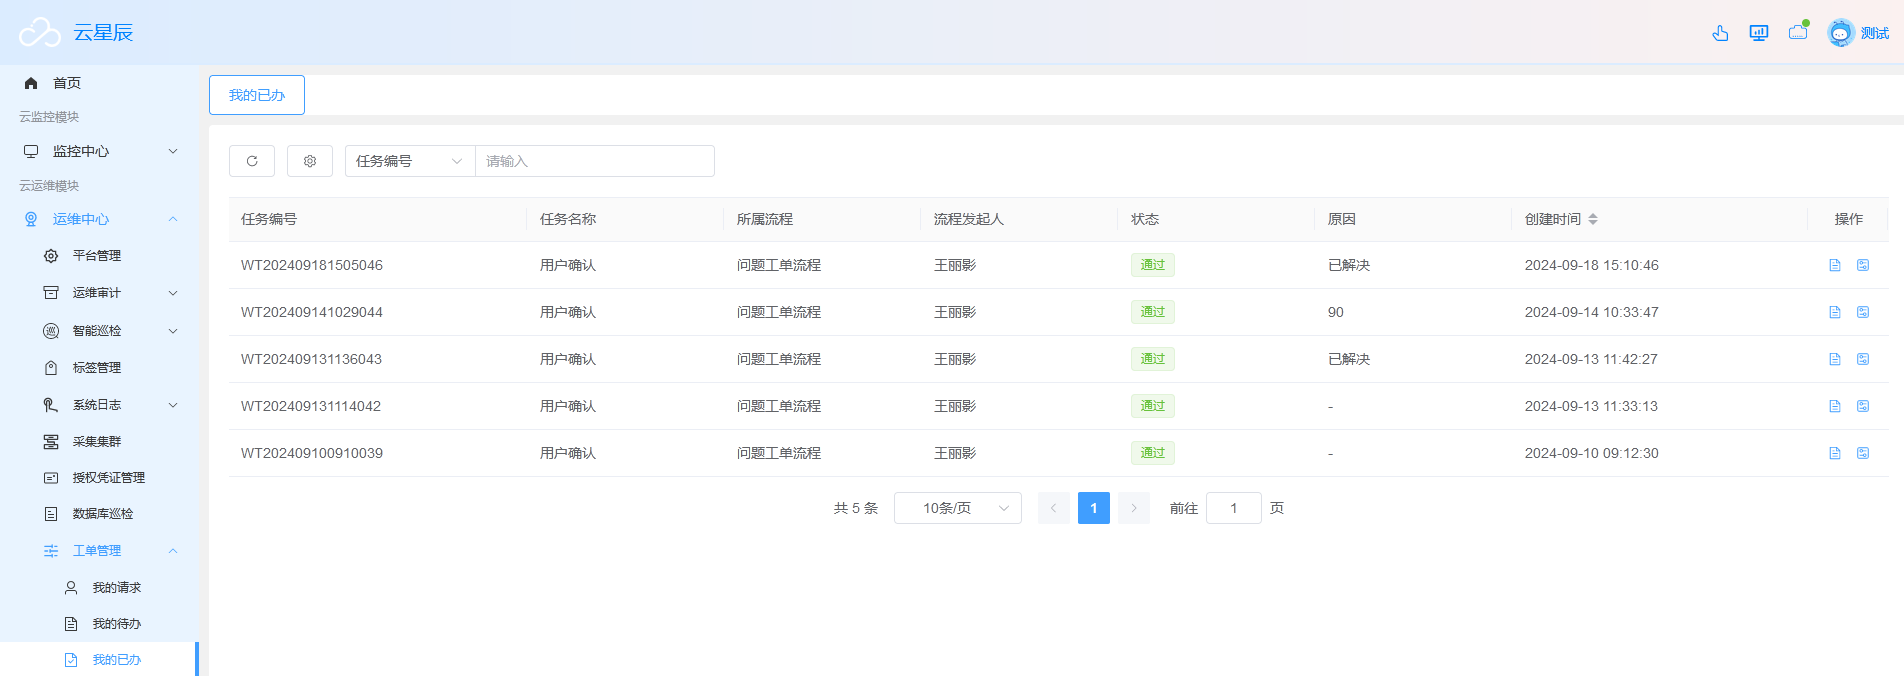This screenshot has width=1904, height=676.
Task: Click 通过 status tag for WT202409181505046
Action: coord(1153,265)
